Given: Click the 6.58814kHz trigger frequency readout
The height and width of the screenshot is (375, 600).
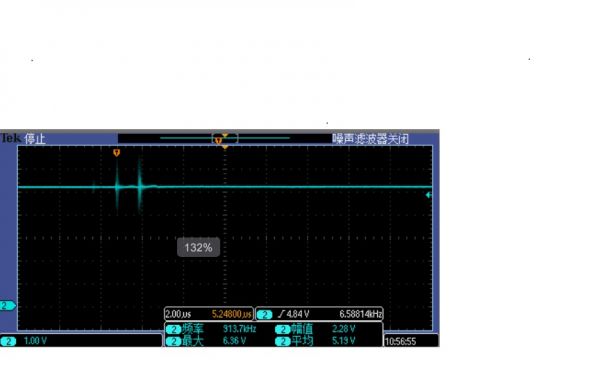Looking at the screenshot, I should (x=360, y=315).
